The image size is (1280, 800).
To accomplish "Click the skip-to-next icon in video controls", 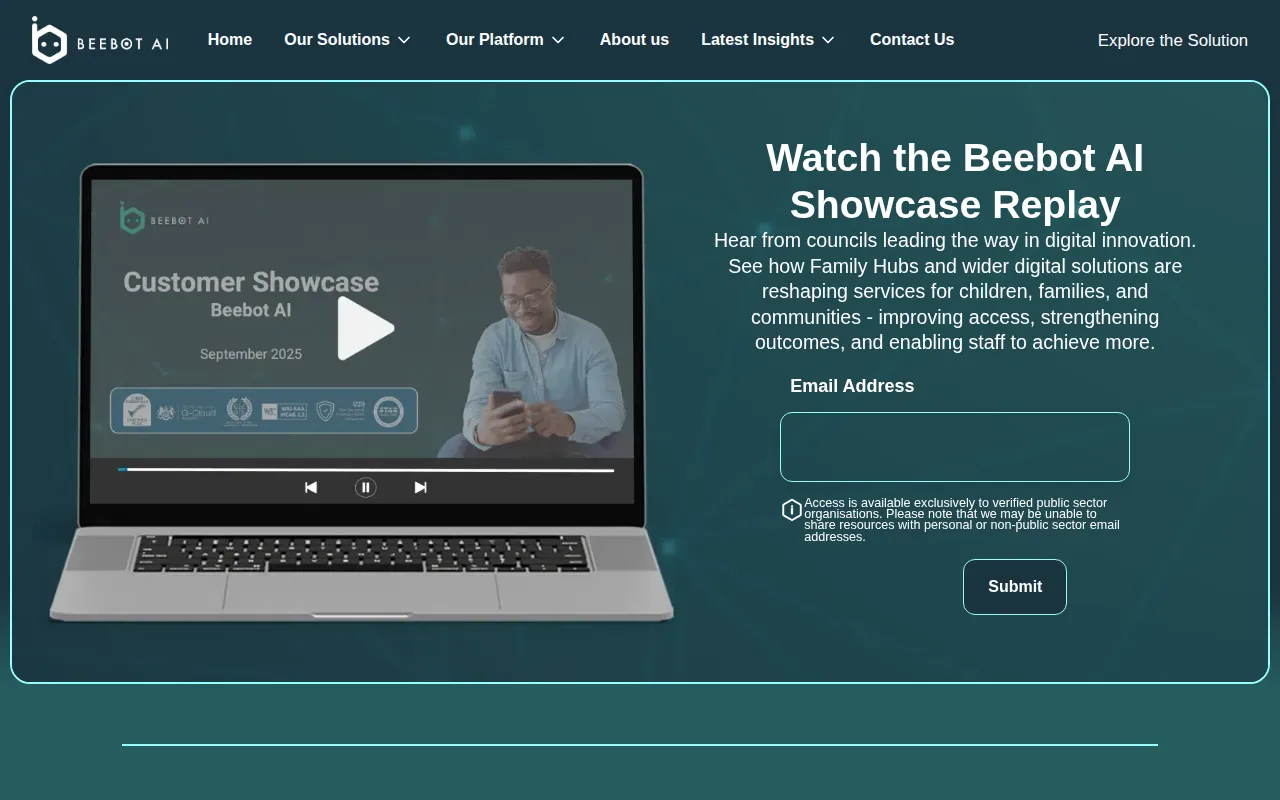I will click(x=421, y=488).
